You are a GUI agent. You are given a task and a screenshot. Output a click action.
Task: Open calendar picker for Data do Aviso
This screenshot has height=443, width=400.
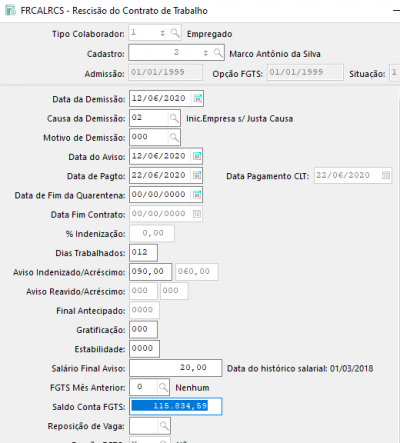tap(197, 156)
